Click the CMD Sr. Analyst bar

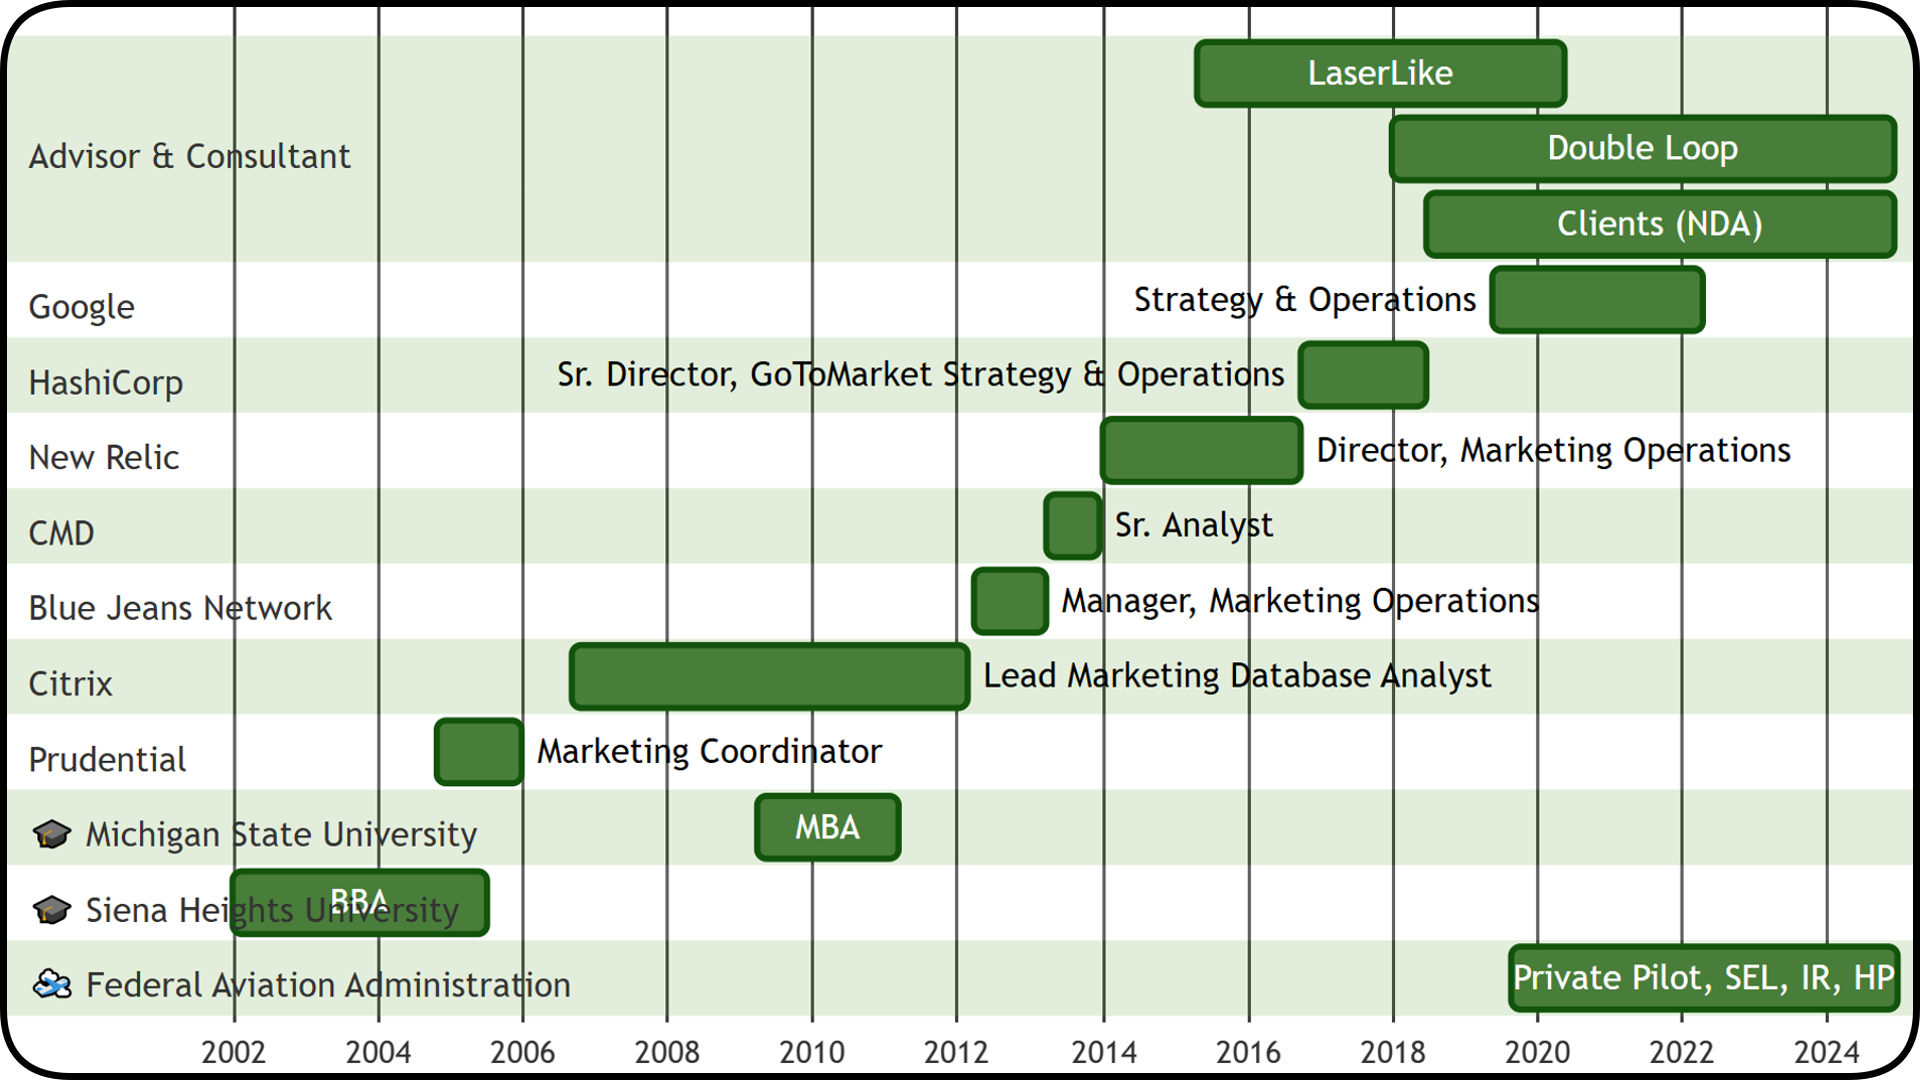click(1073, 526)
